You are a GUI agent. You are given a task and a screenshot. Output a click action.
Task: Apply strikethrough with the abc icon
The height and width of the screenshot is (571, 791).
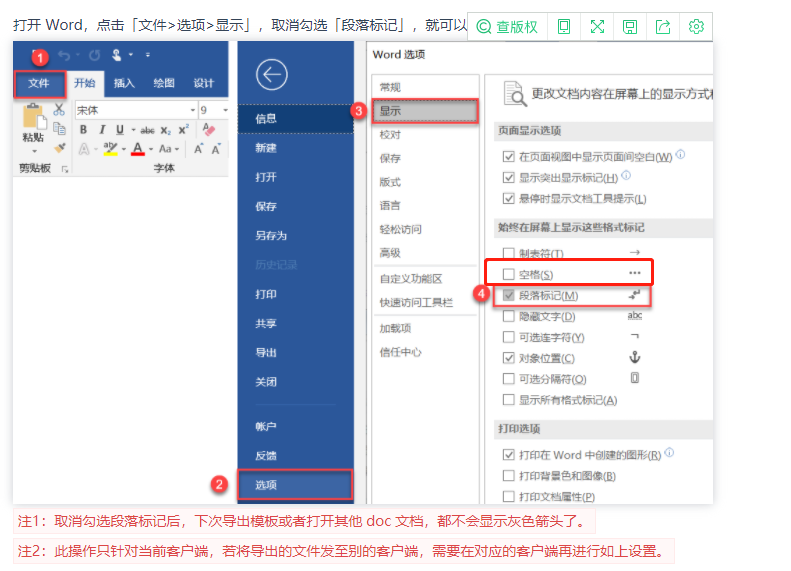[x=147, y=130]
